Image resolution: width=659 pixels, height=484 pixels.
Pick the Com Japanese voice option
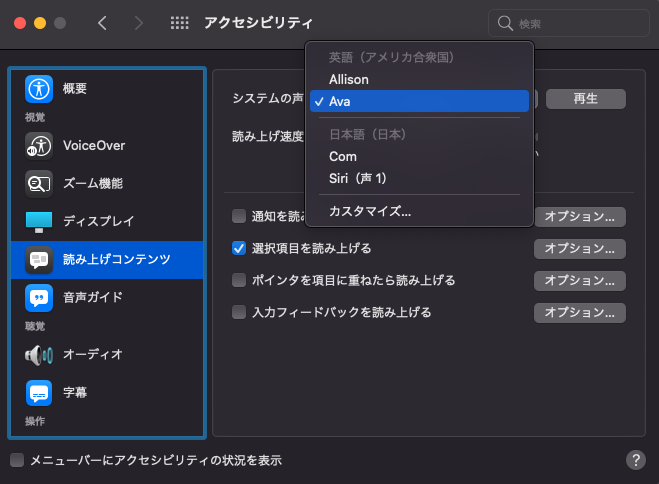tap(342, 157)
